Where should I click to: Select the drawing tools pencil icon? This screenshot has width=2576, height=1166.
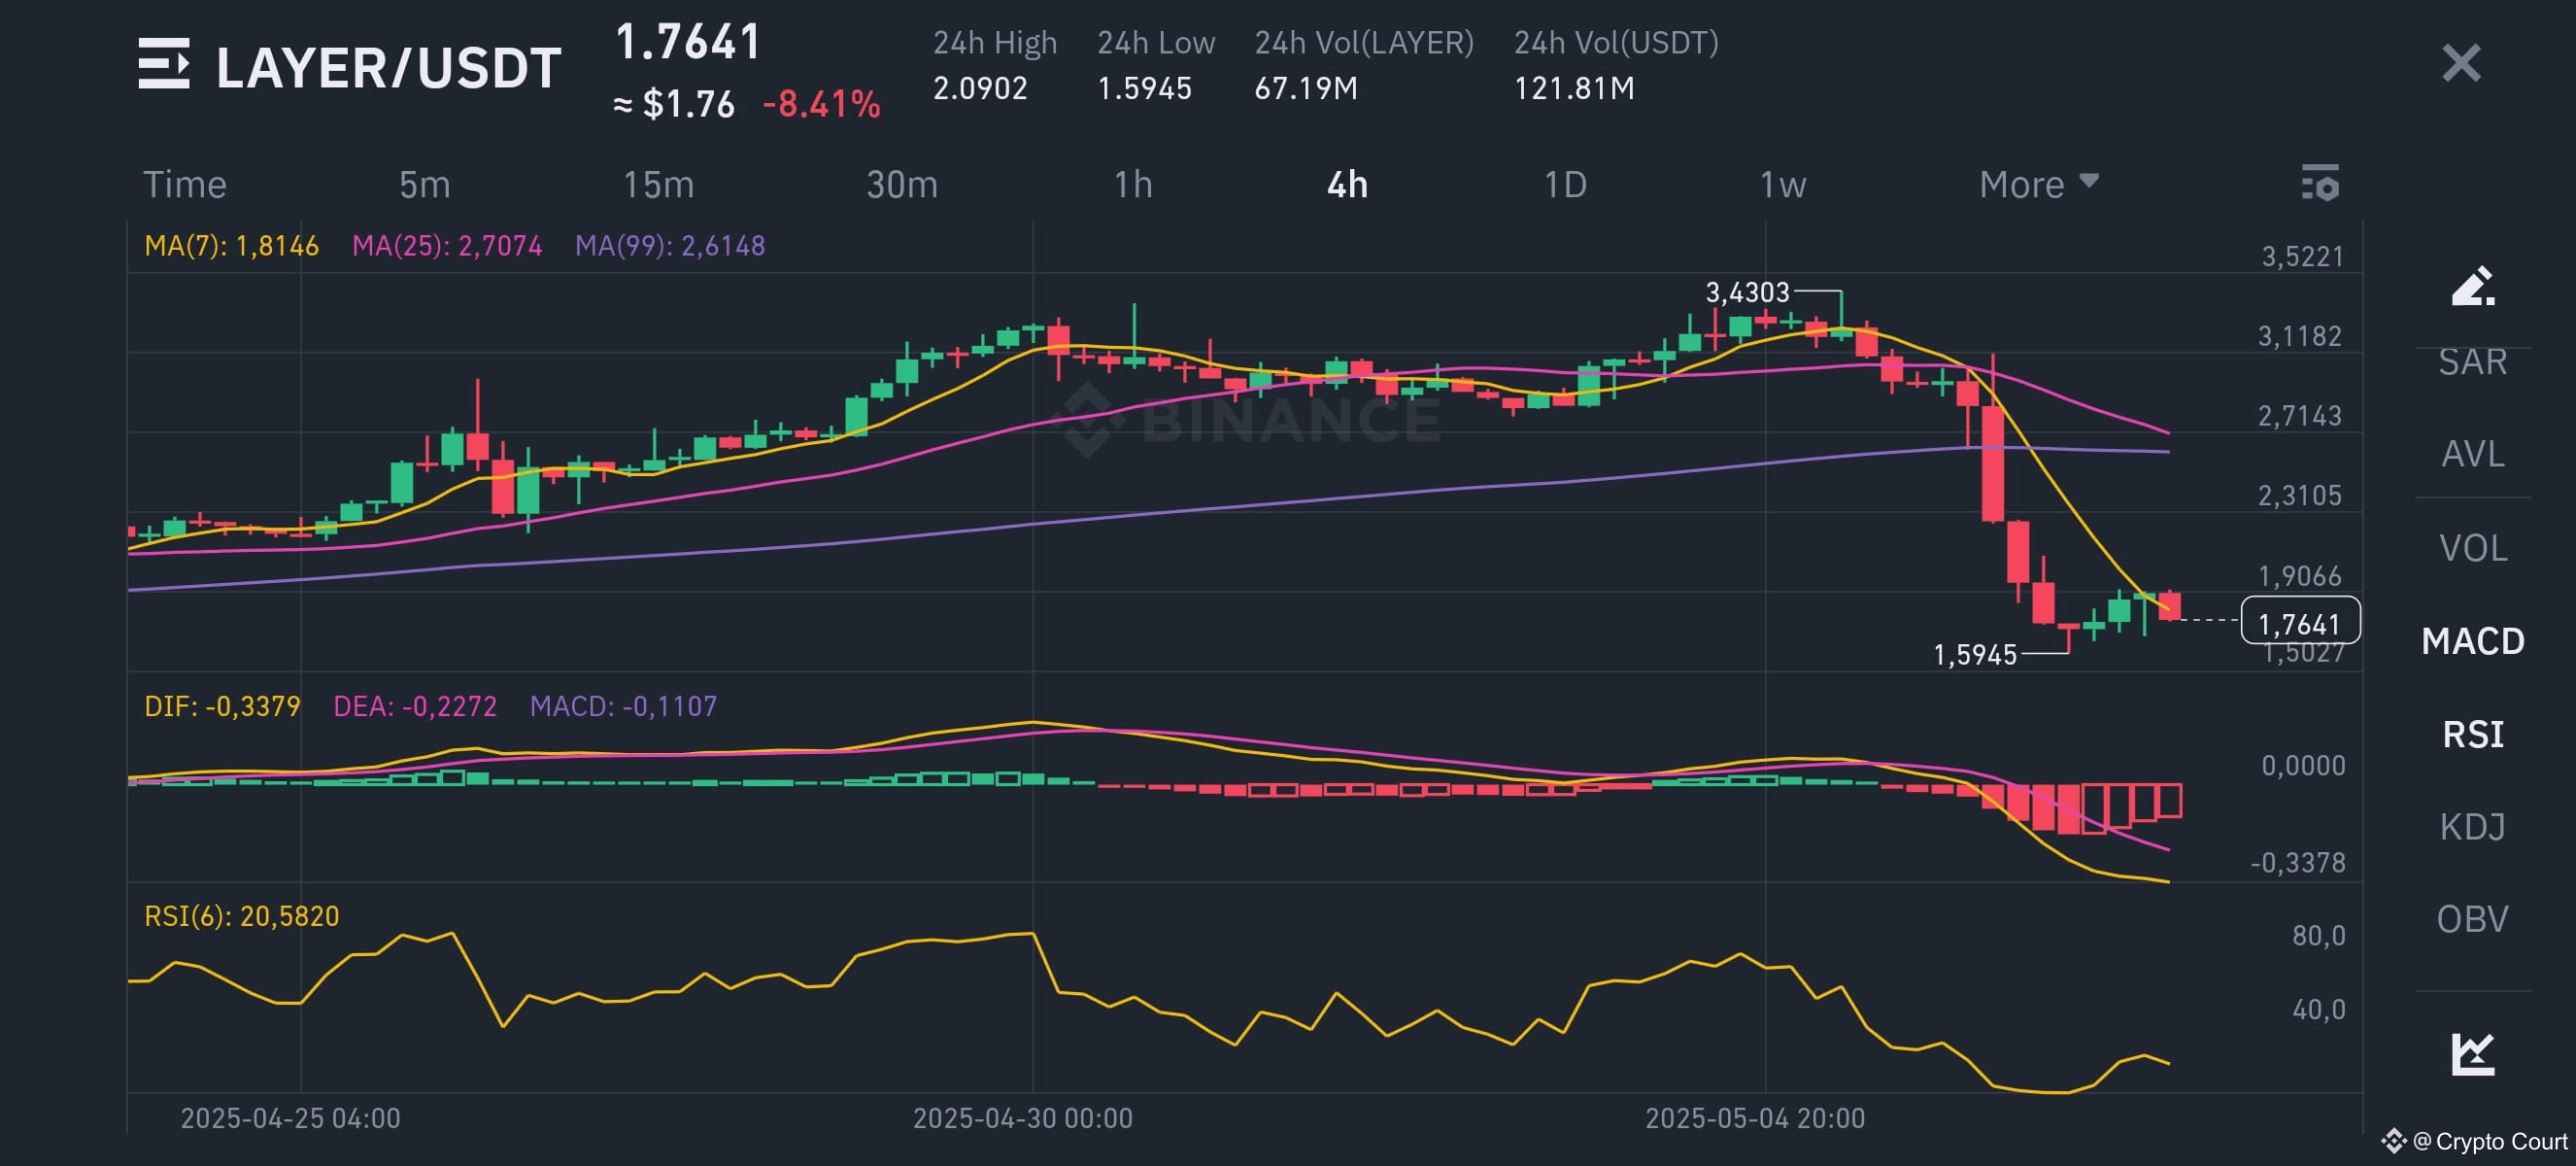pos(2472,286)
